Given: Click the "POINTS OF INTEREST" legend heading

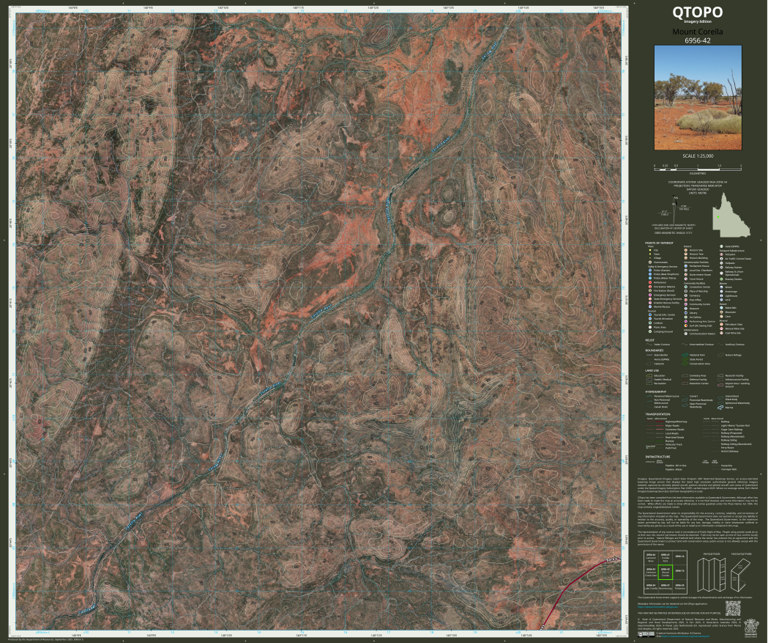Looking at the screenshot, I should coord(659,243).
